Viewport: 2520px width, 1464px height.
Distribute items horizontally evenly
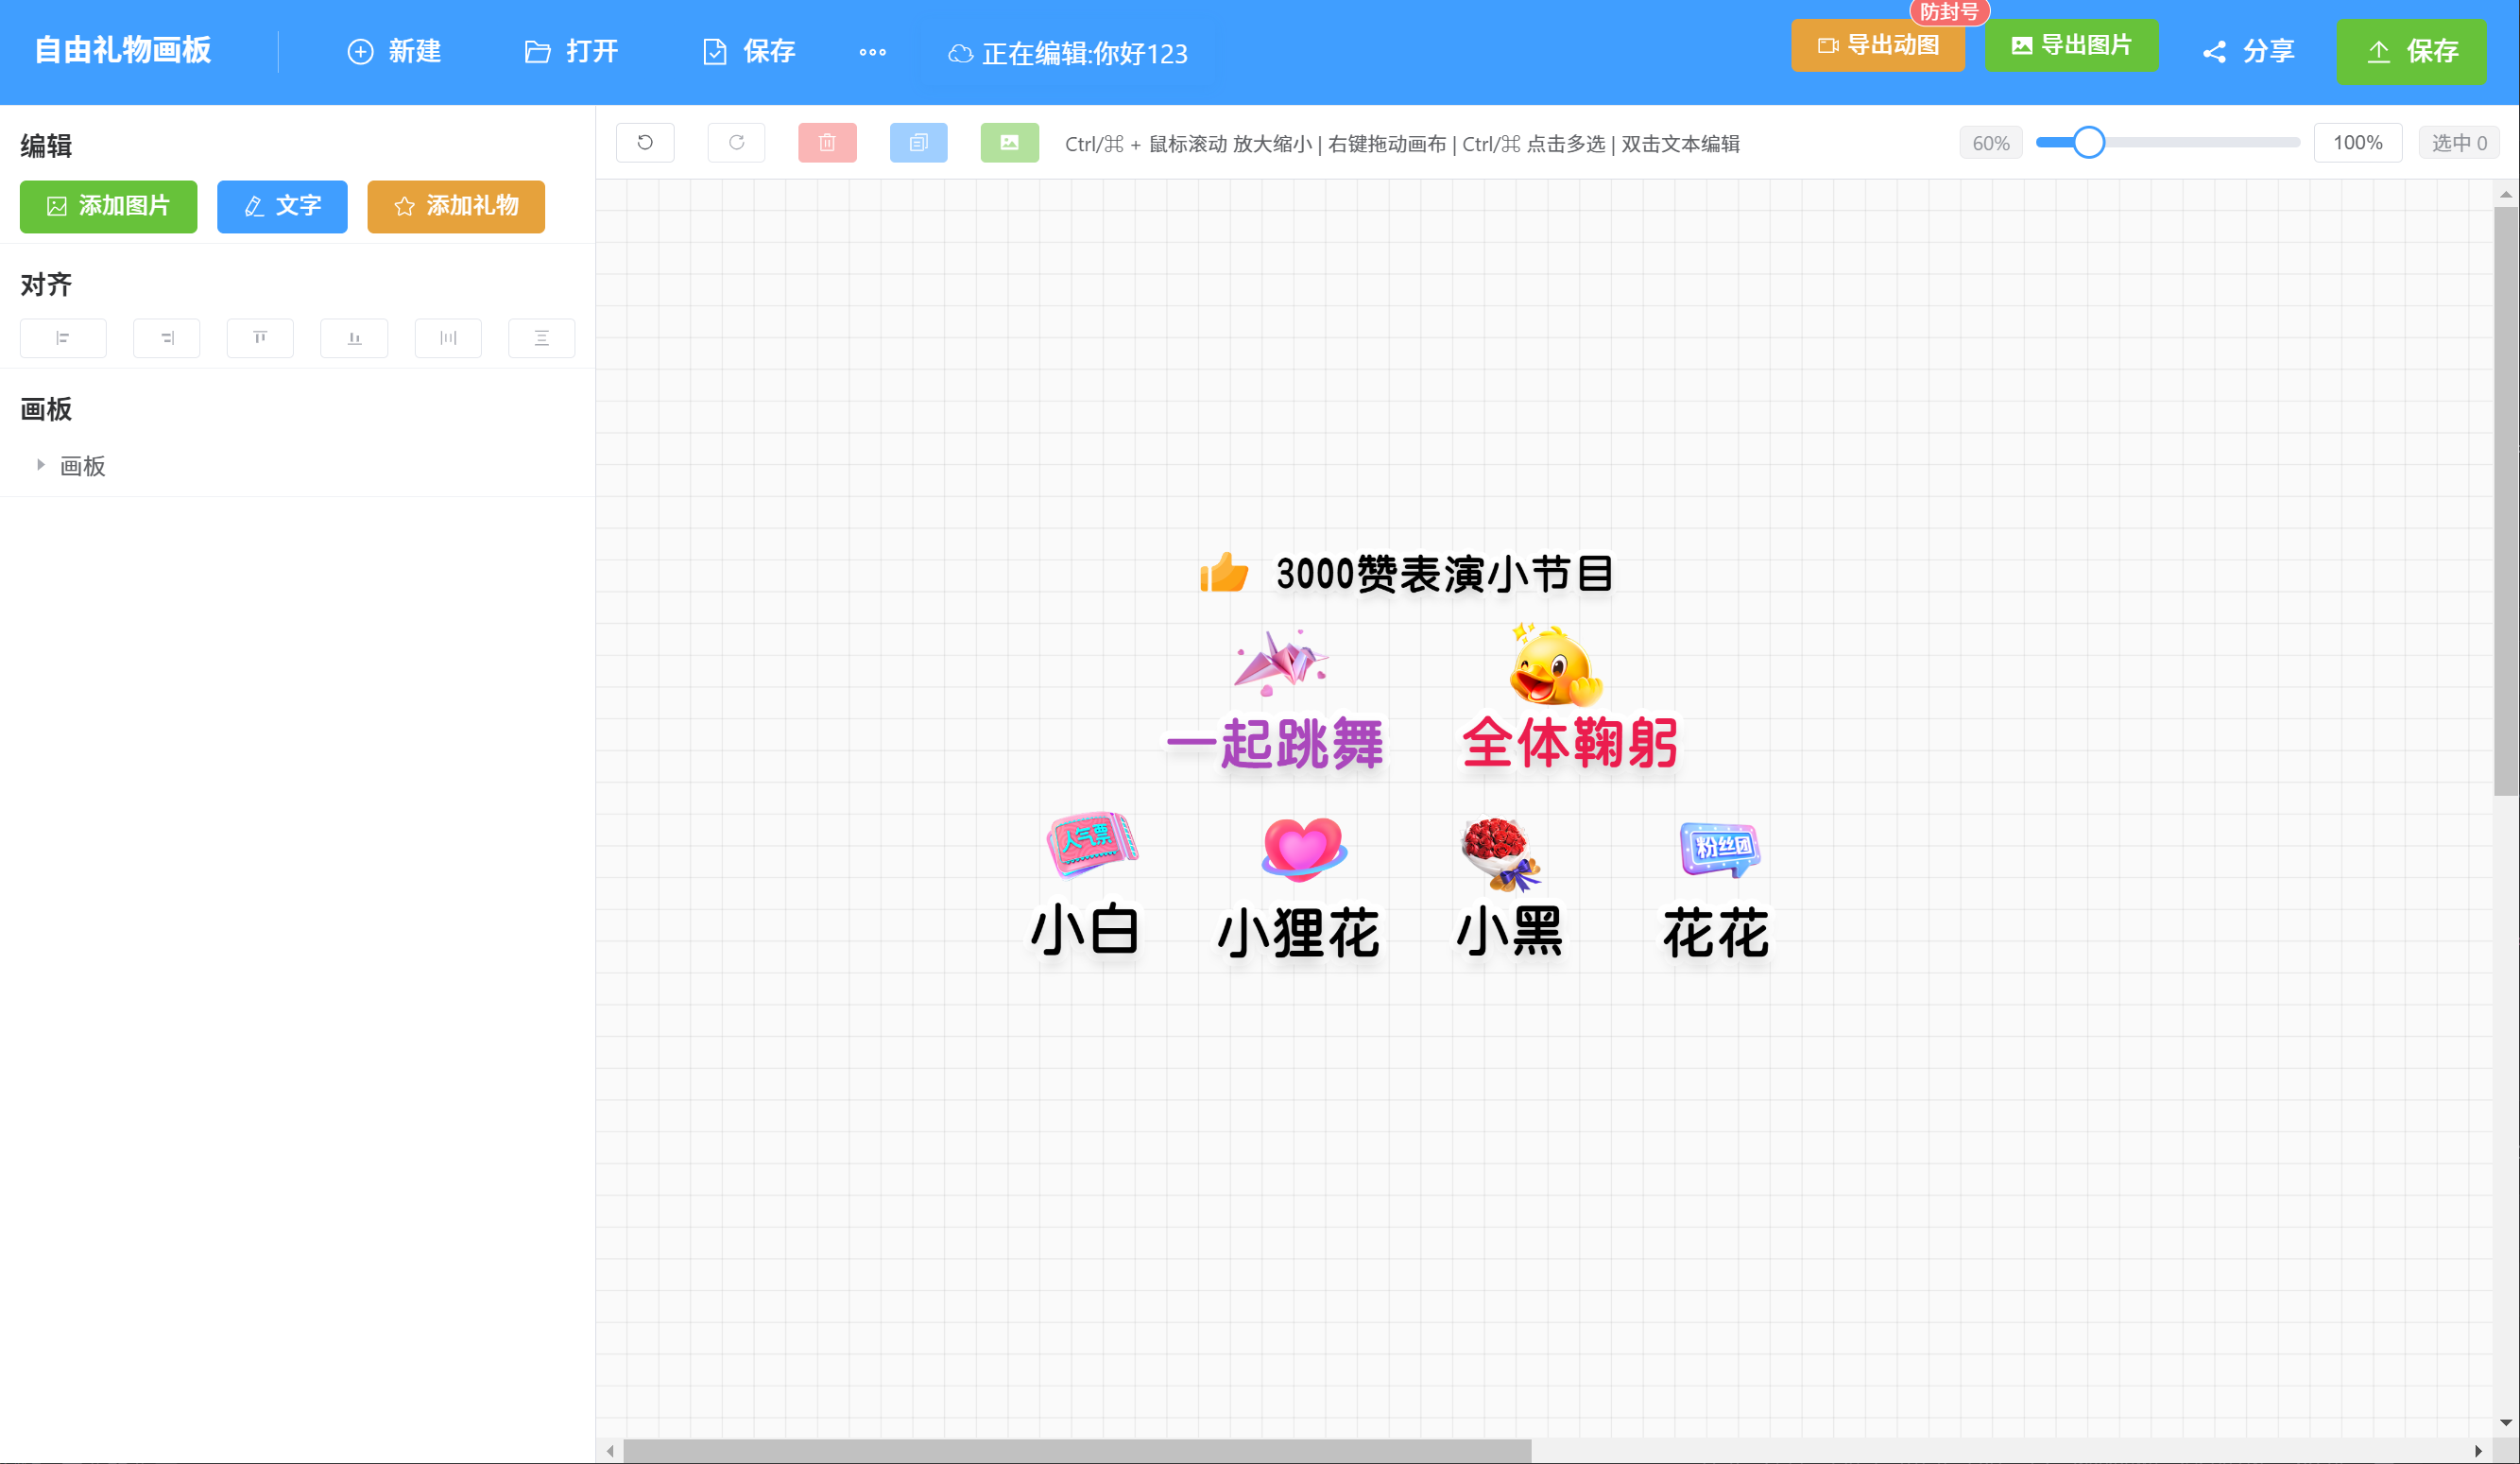click(x=448, y=338)
